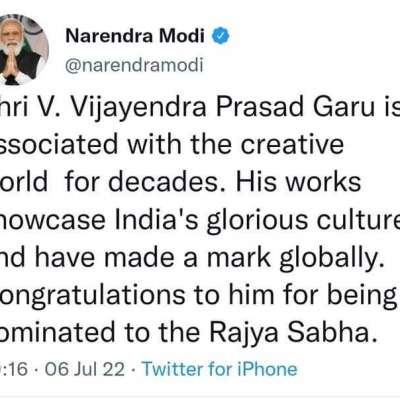Click the phrase for decades. His works
Screen dimensions: 400x400
pyautogui.click(x=213, y=182)
